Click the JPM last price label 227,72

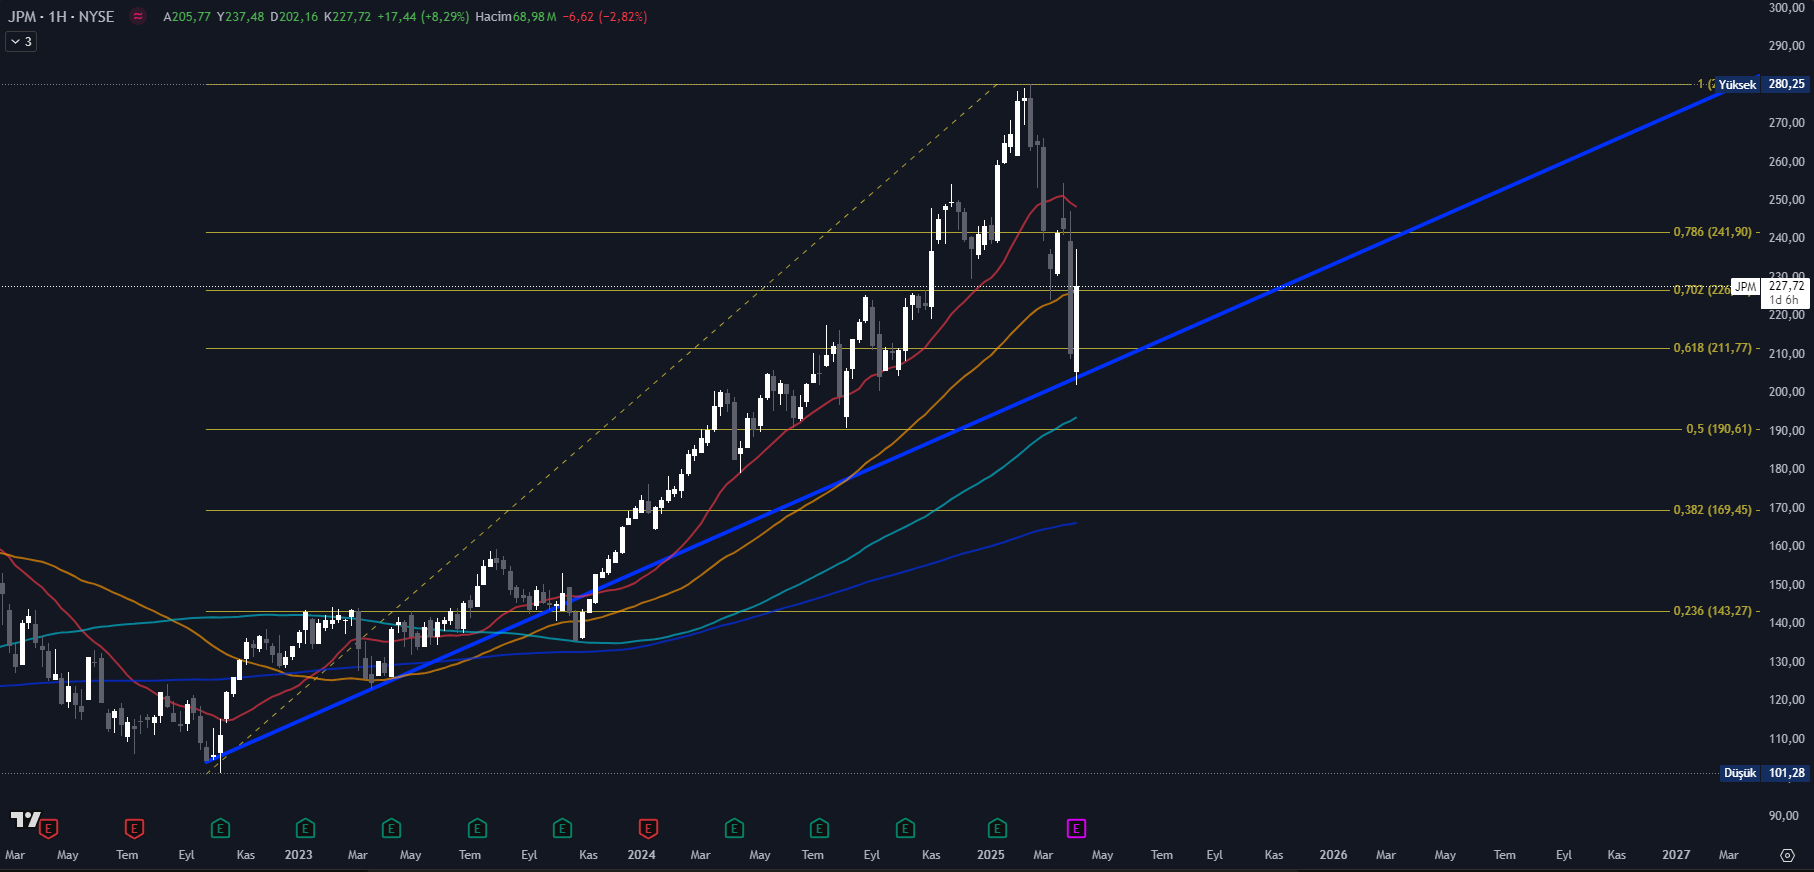1786,286
